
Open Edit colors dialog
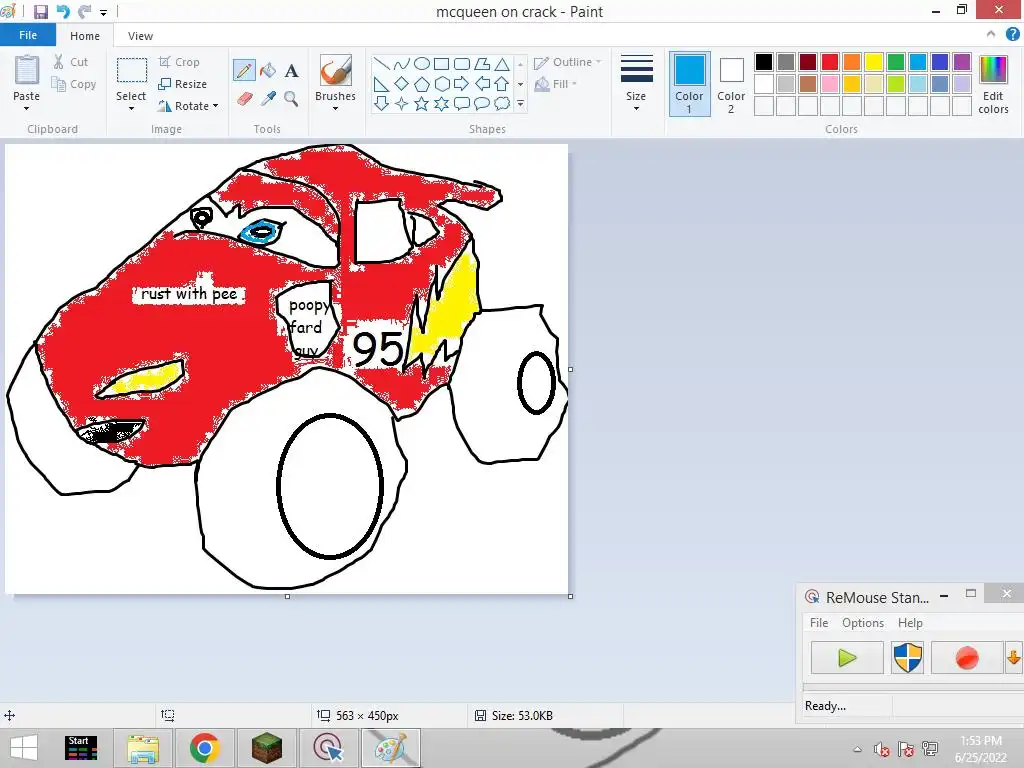[993, 85]
